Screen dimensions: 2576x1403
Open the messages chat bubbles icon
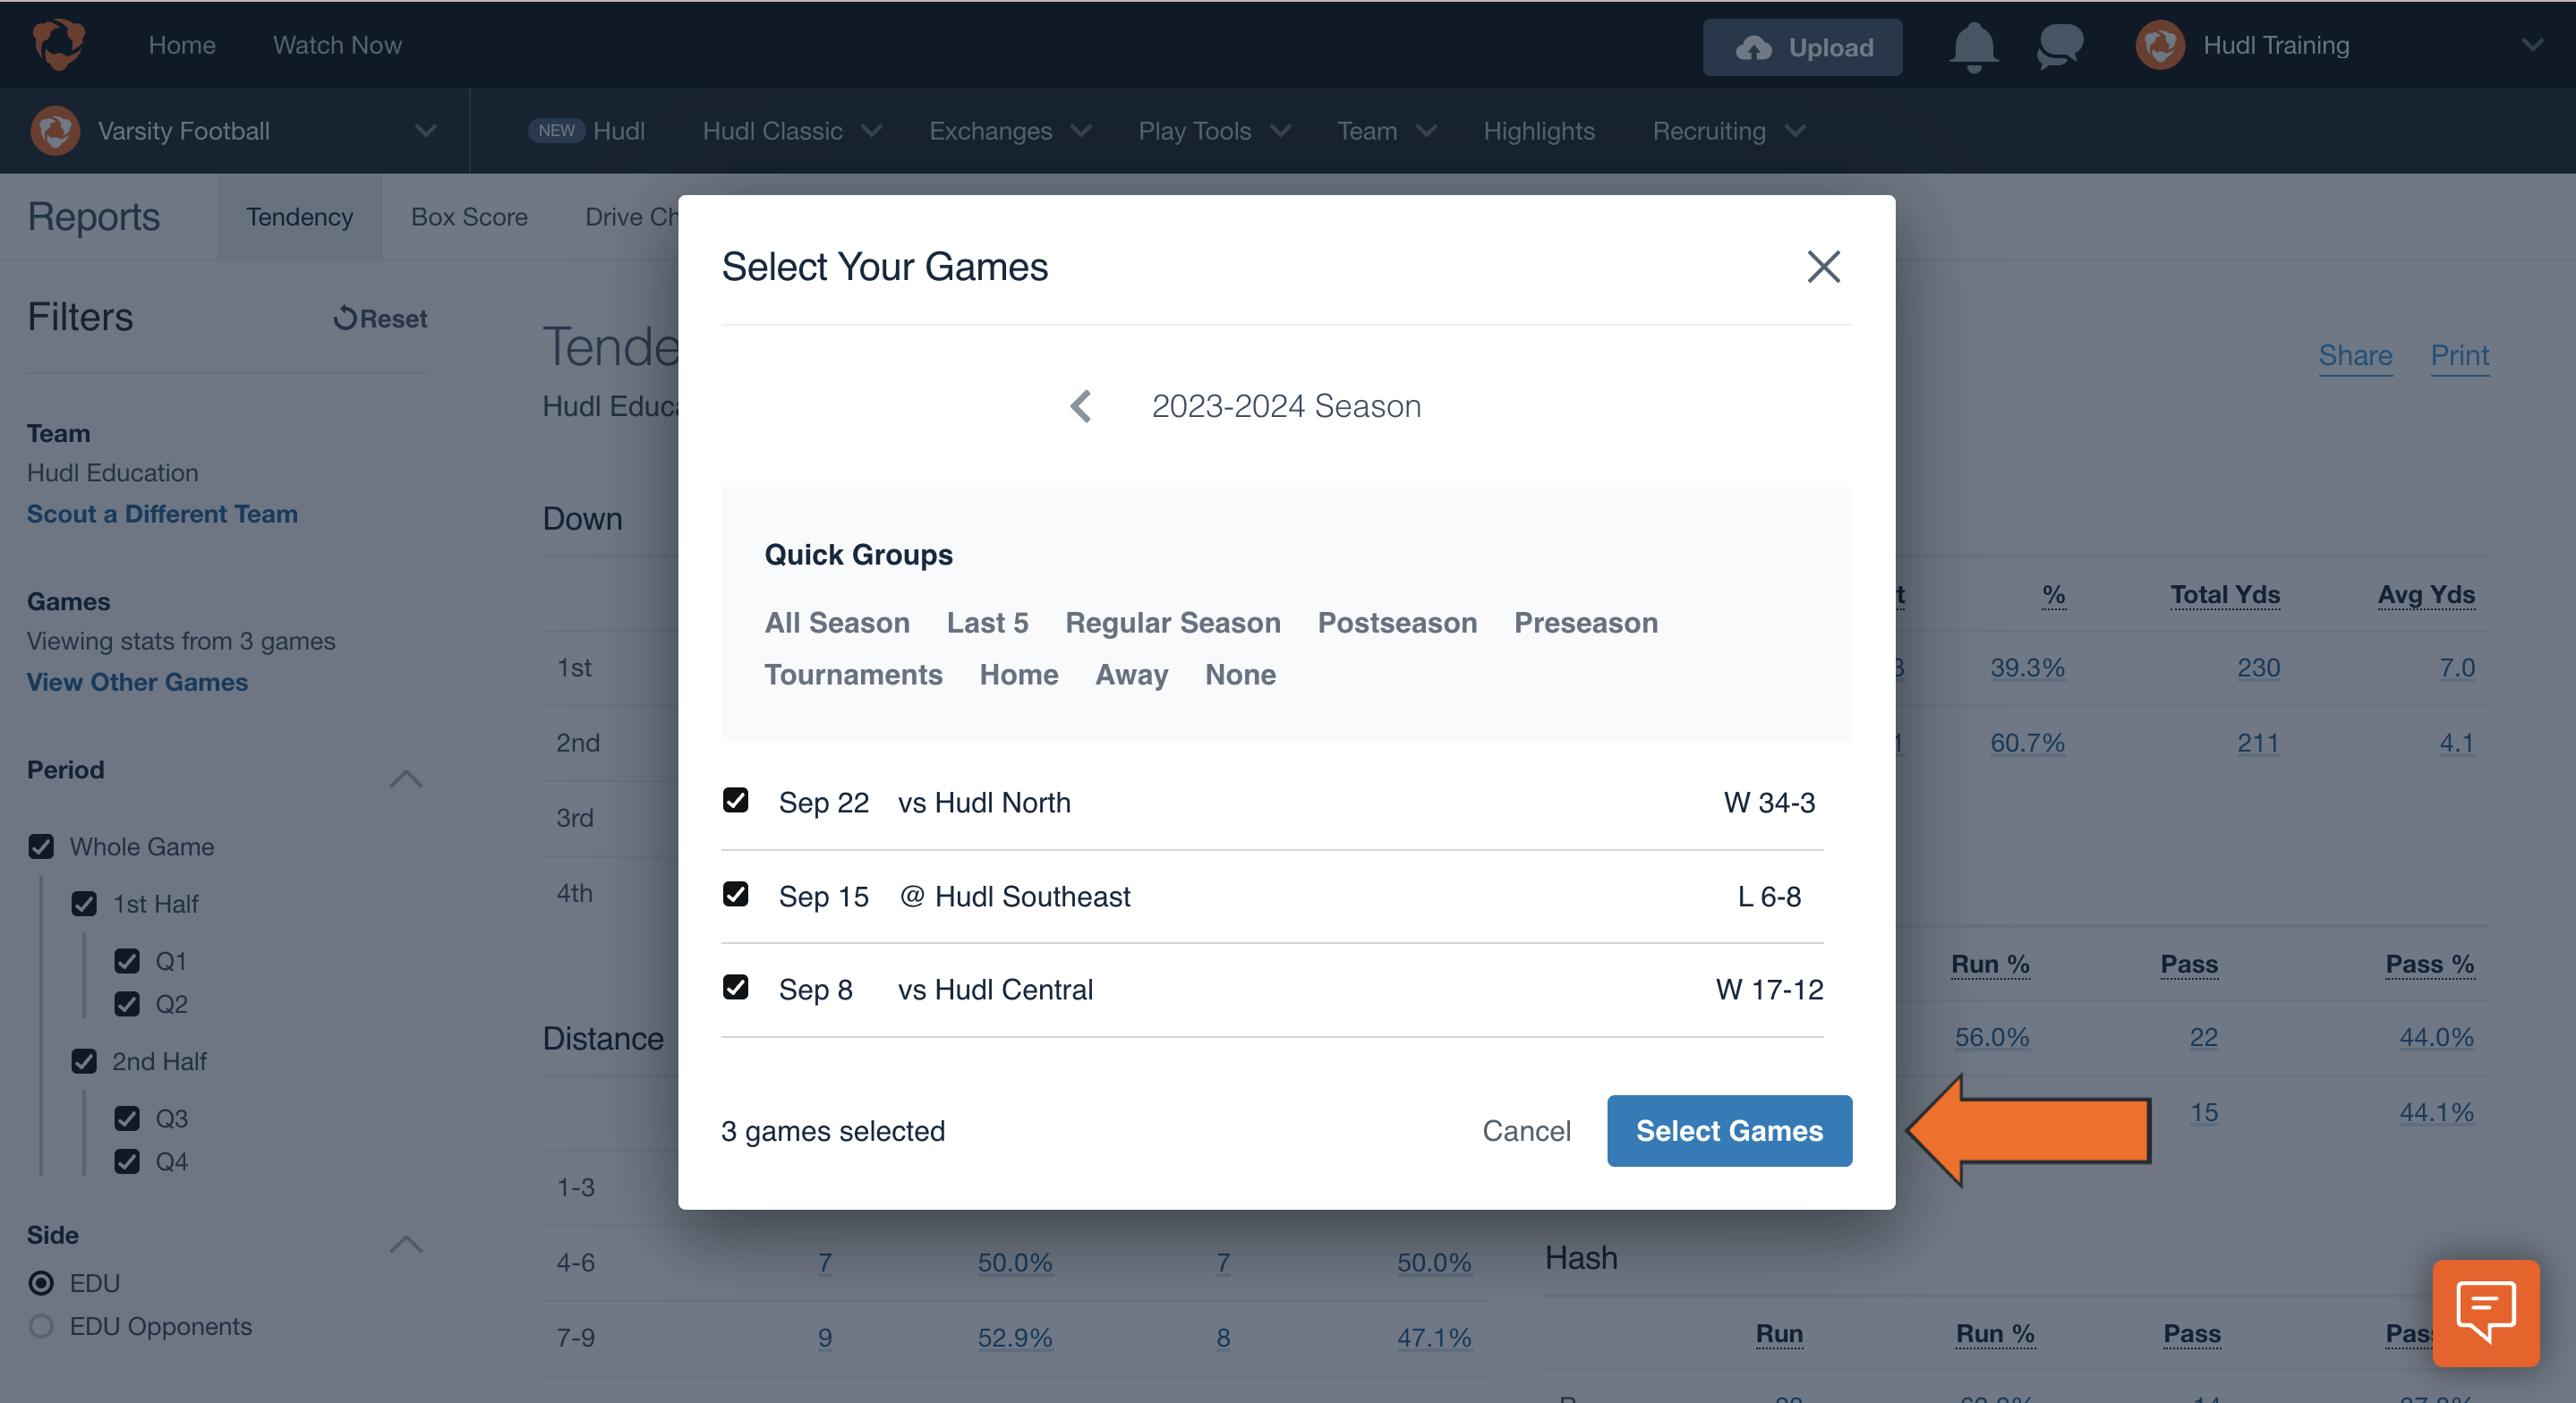[2060, 46]
